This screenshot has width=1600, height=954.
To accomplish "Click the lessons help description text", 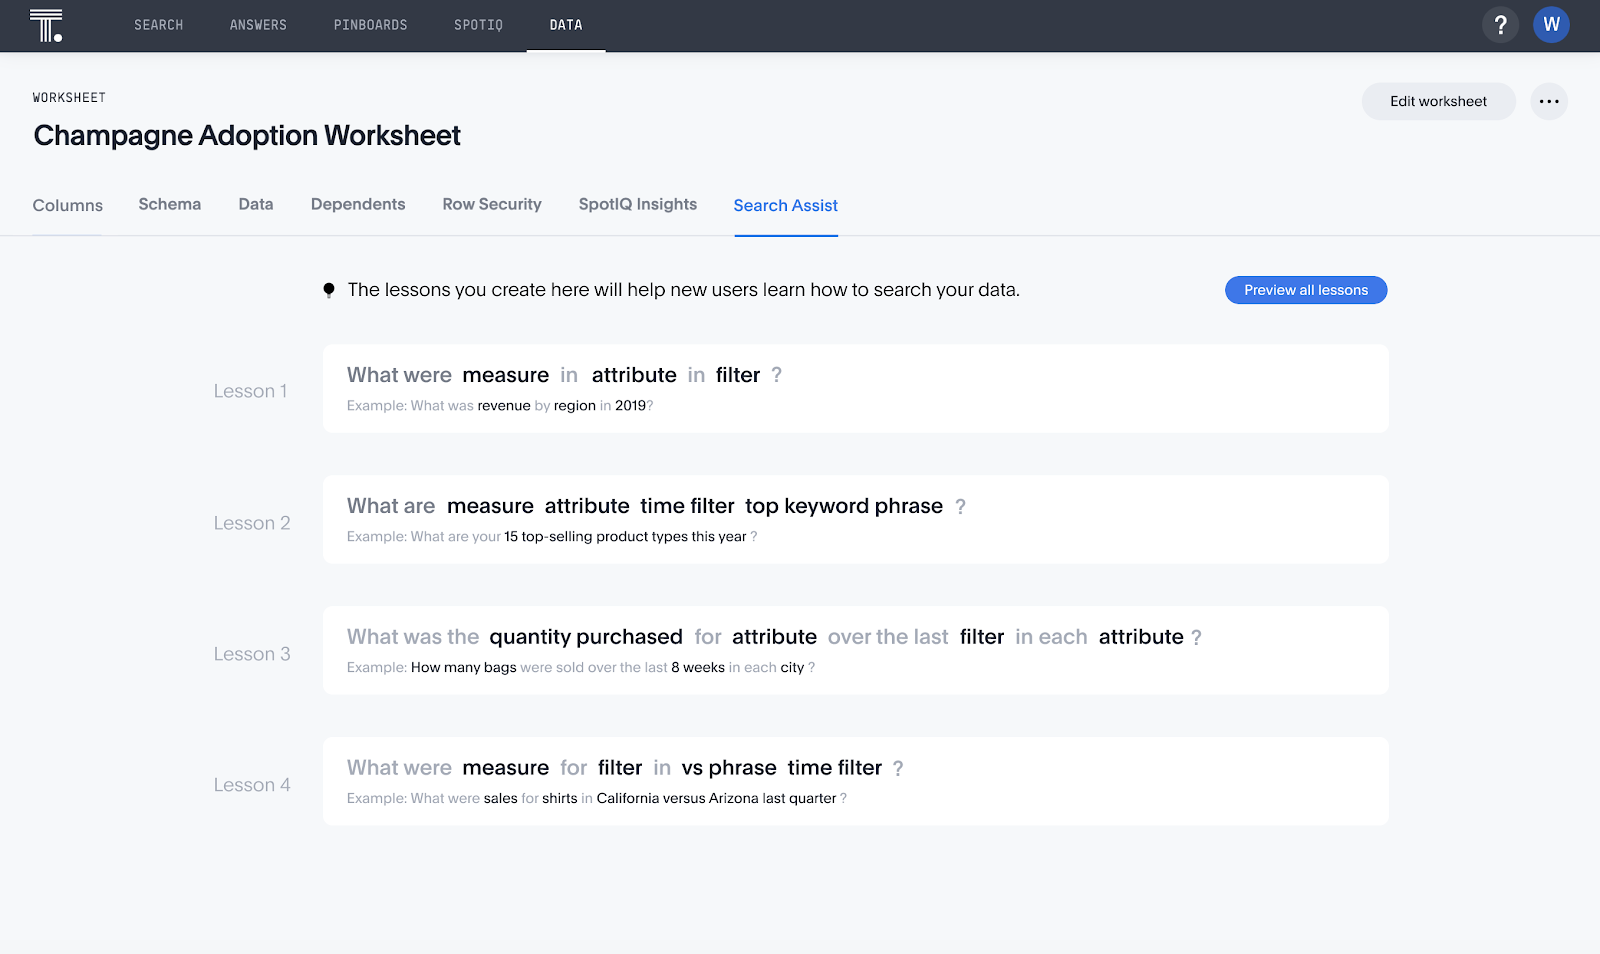I will (684, 290).
